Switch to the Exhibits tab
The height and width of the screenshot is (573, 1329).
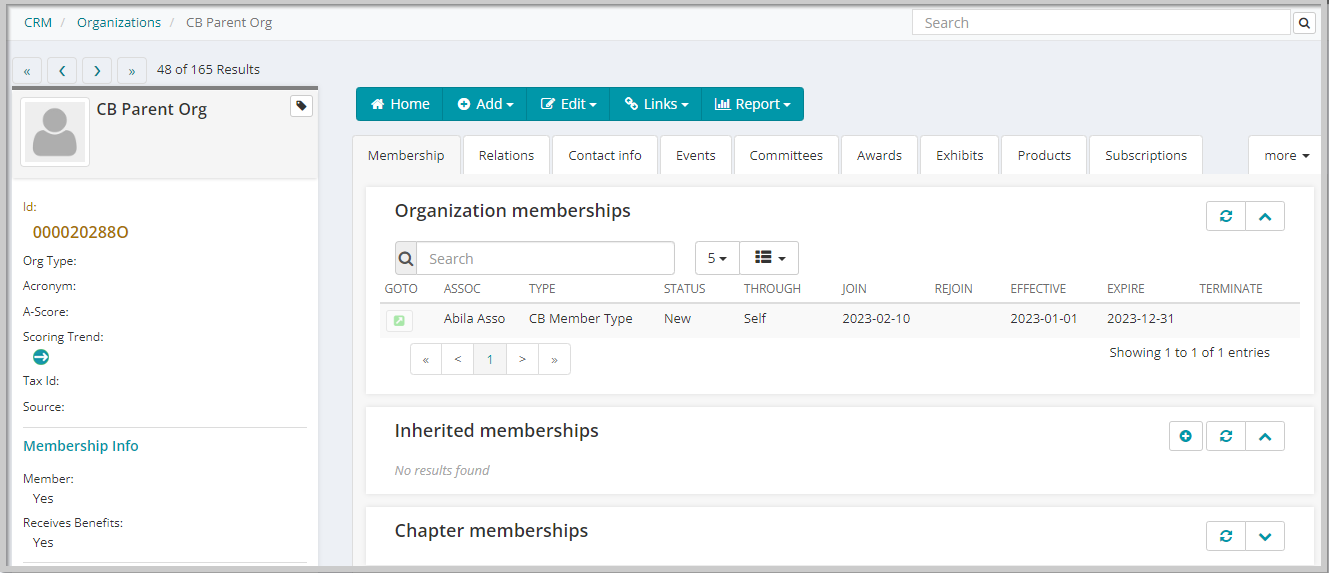point(960,155)
